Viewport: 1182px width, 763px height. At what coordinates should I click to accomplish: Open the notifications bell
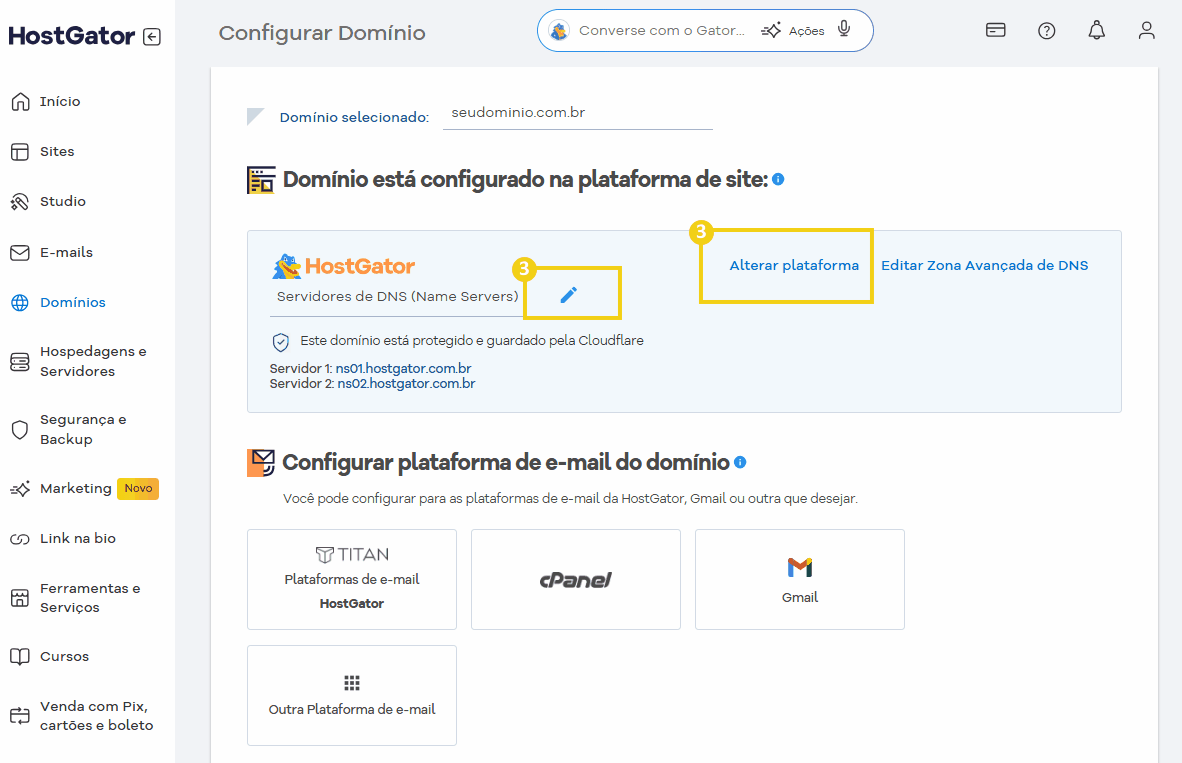coord(1096,30)
